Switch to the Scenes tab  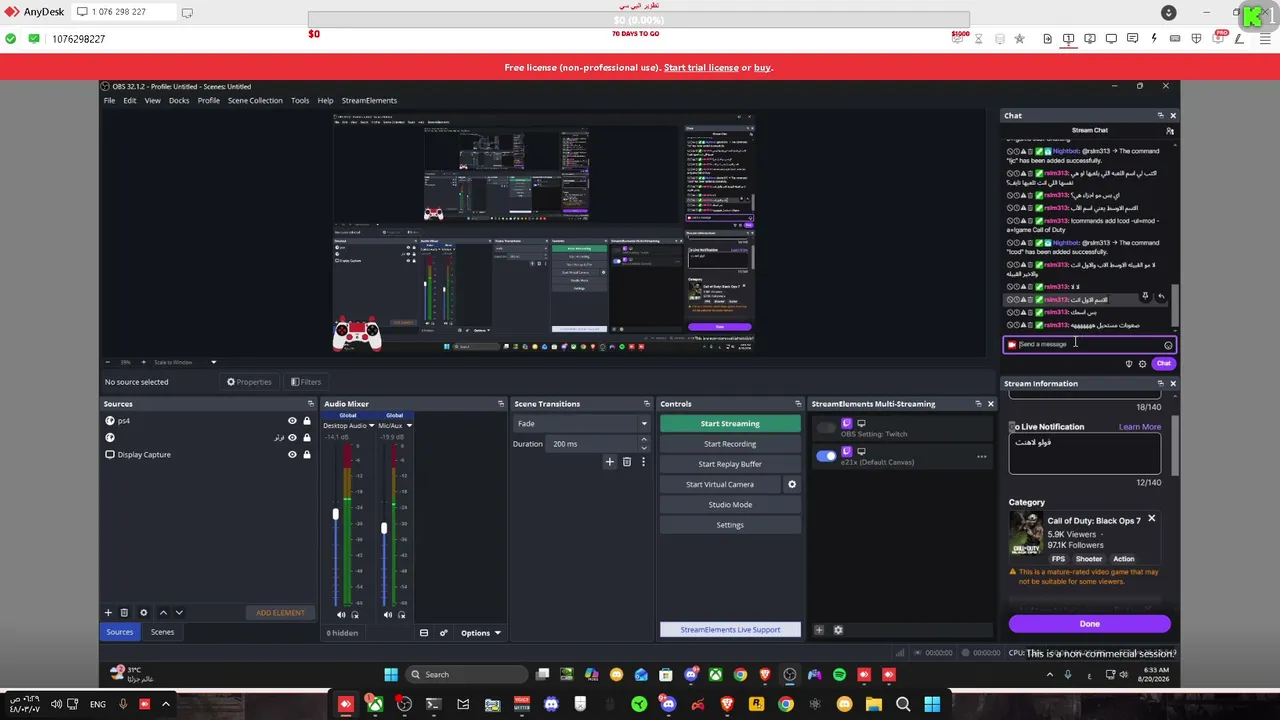(162, 632)
